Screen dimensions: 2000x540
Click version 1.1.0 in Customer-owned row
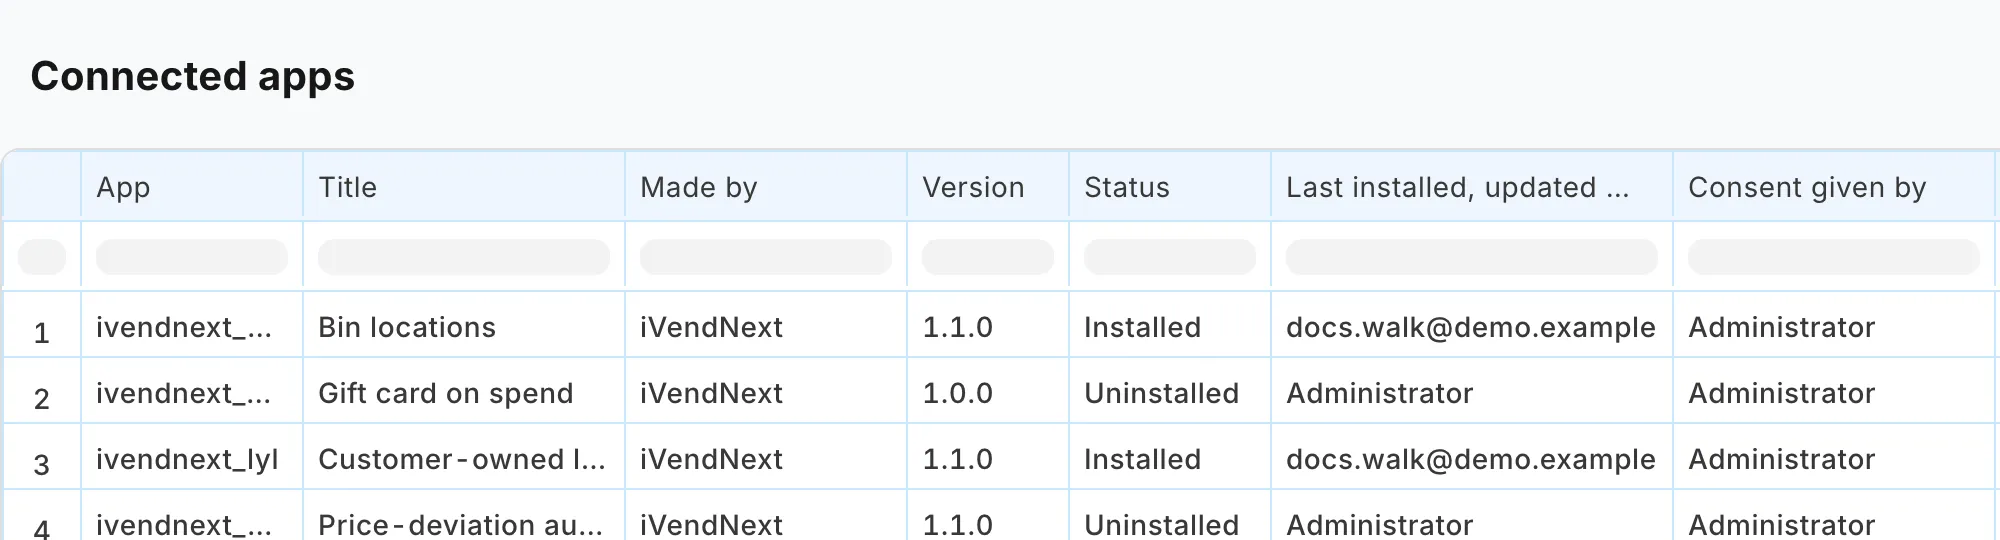point(988,459)
